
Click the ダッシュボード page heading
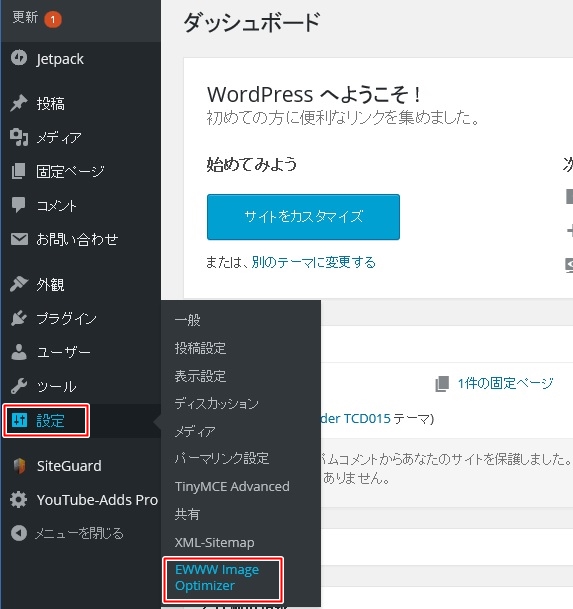click(251, 22)
